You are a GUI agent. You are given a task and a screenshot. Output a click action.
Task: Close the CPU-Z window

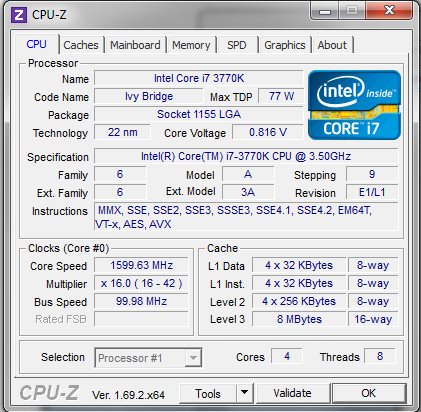[389, 11]
